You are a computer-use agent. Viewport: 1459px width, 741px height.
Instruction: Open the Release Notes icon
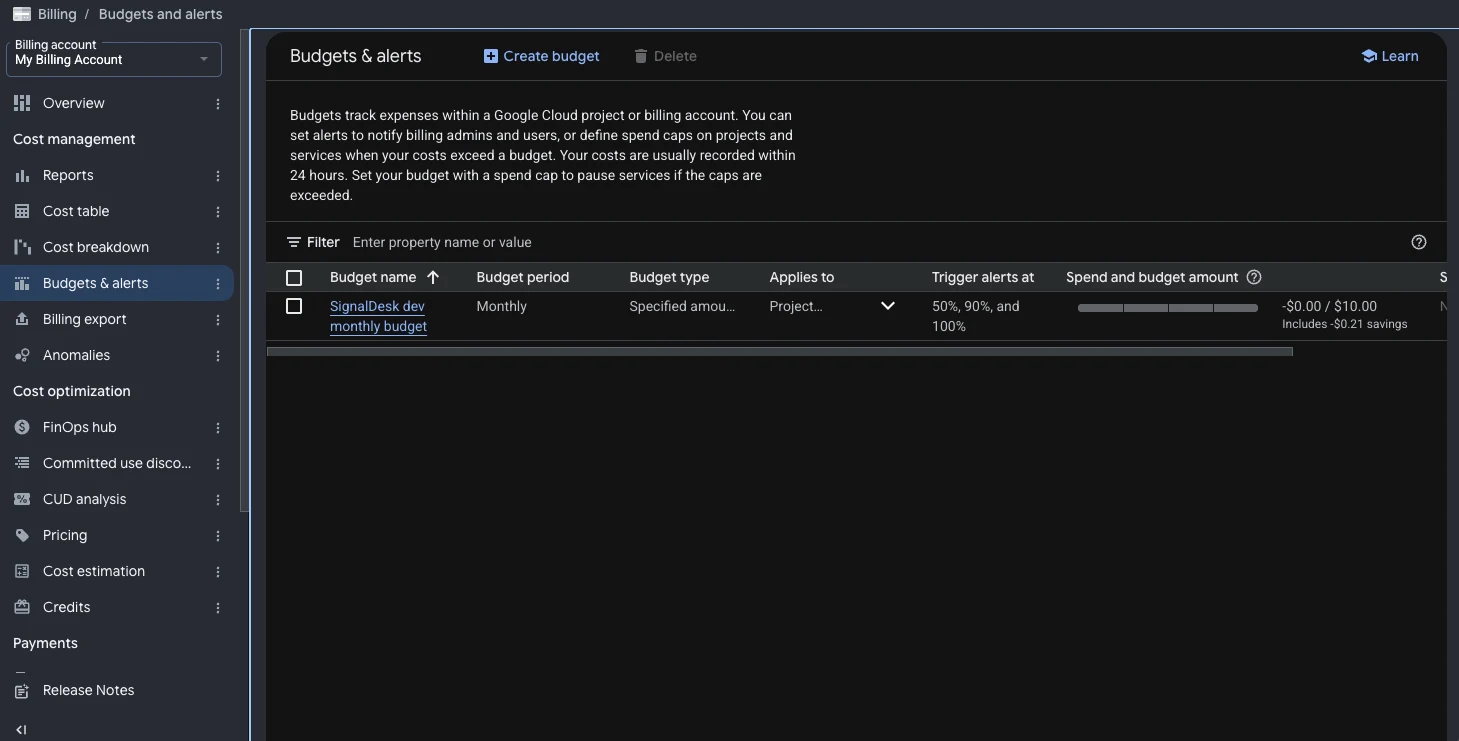tap(22, 690)
